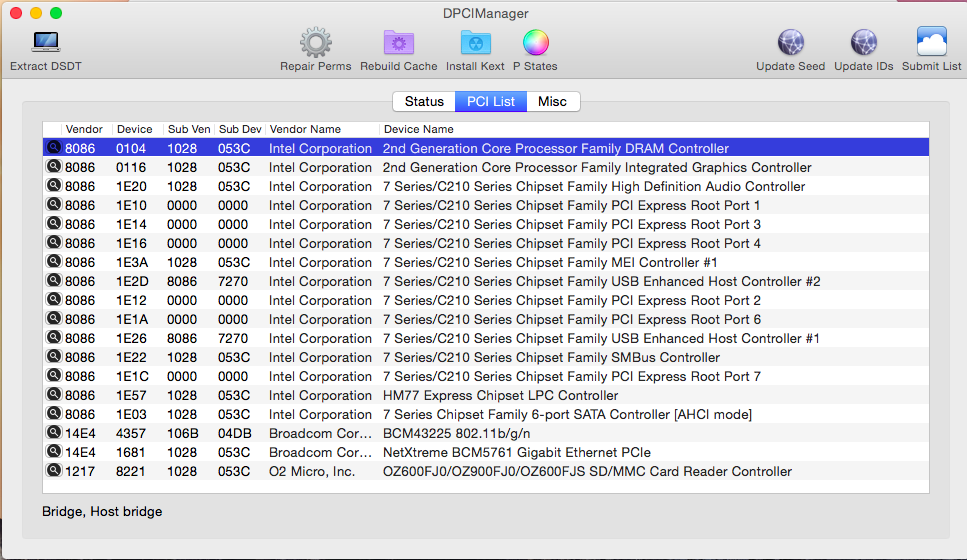Sort by Vendor column header

click(x=84, y=129)
